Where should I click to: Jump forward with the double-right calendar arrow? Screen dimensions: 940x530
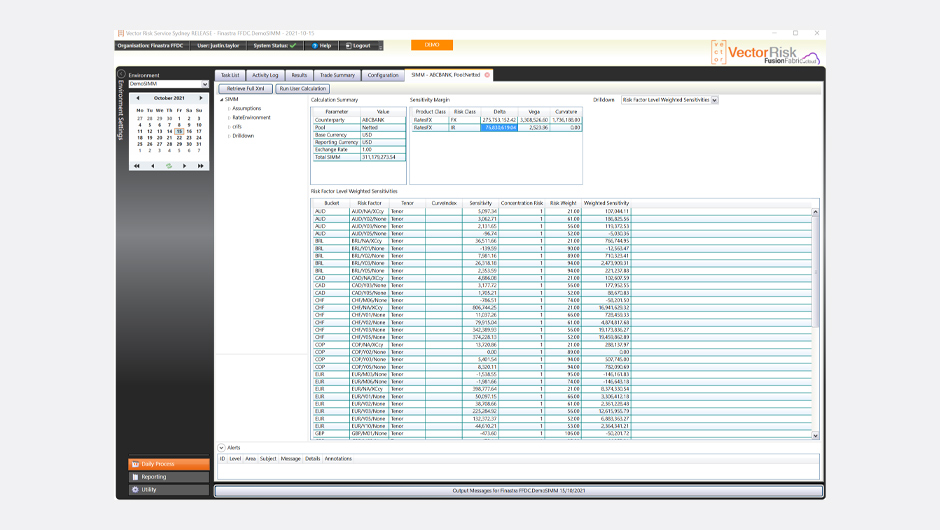pyautogui.click(x=201, y=166)
